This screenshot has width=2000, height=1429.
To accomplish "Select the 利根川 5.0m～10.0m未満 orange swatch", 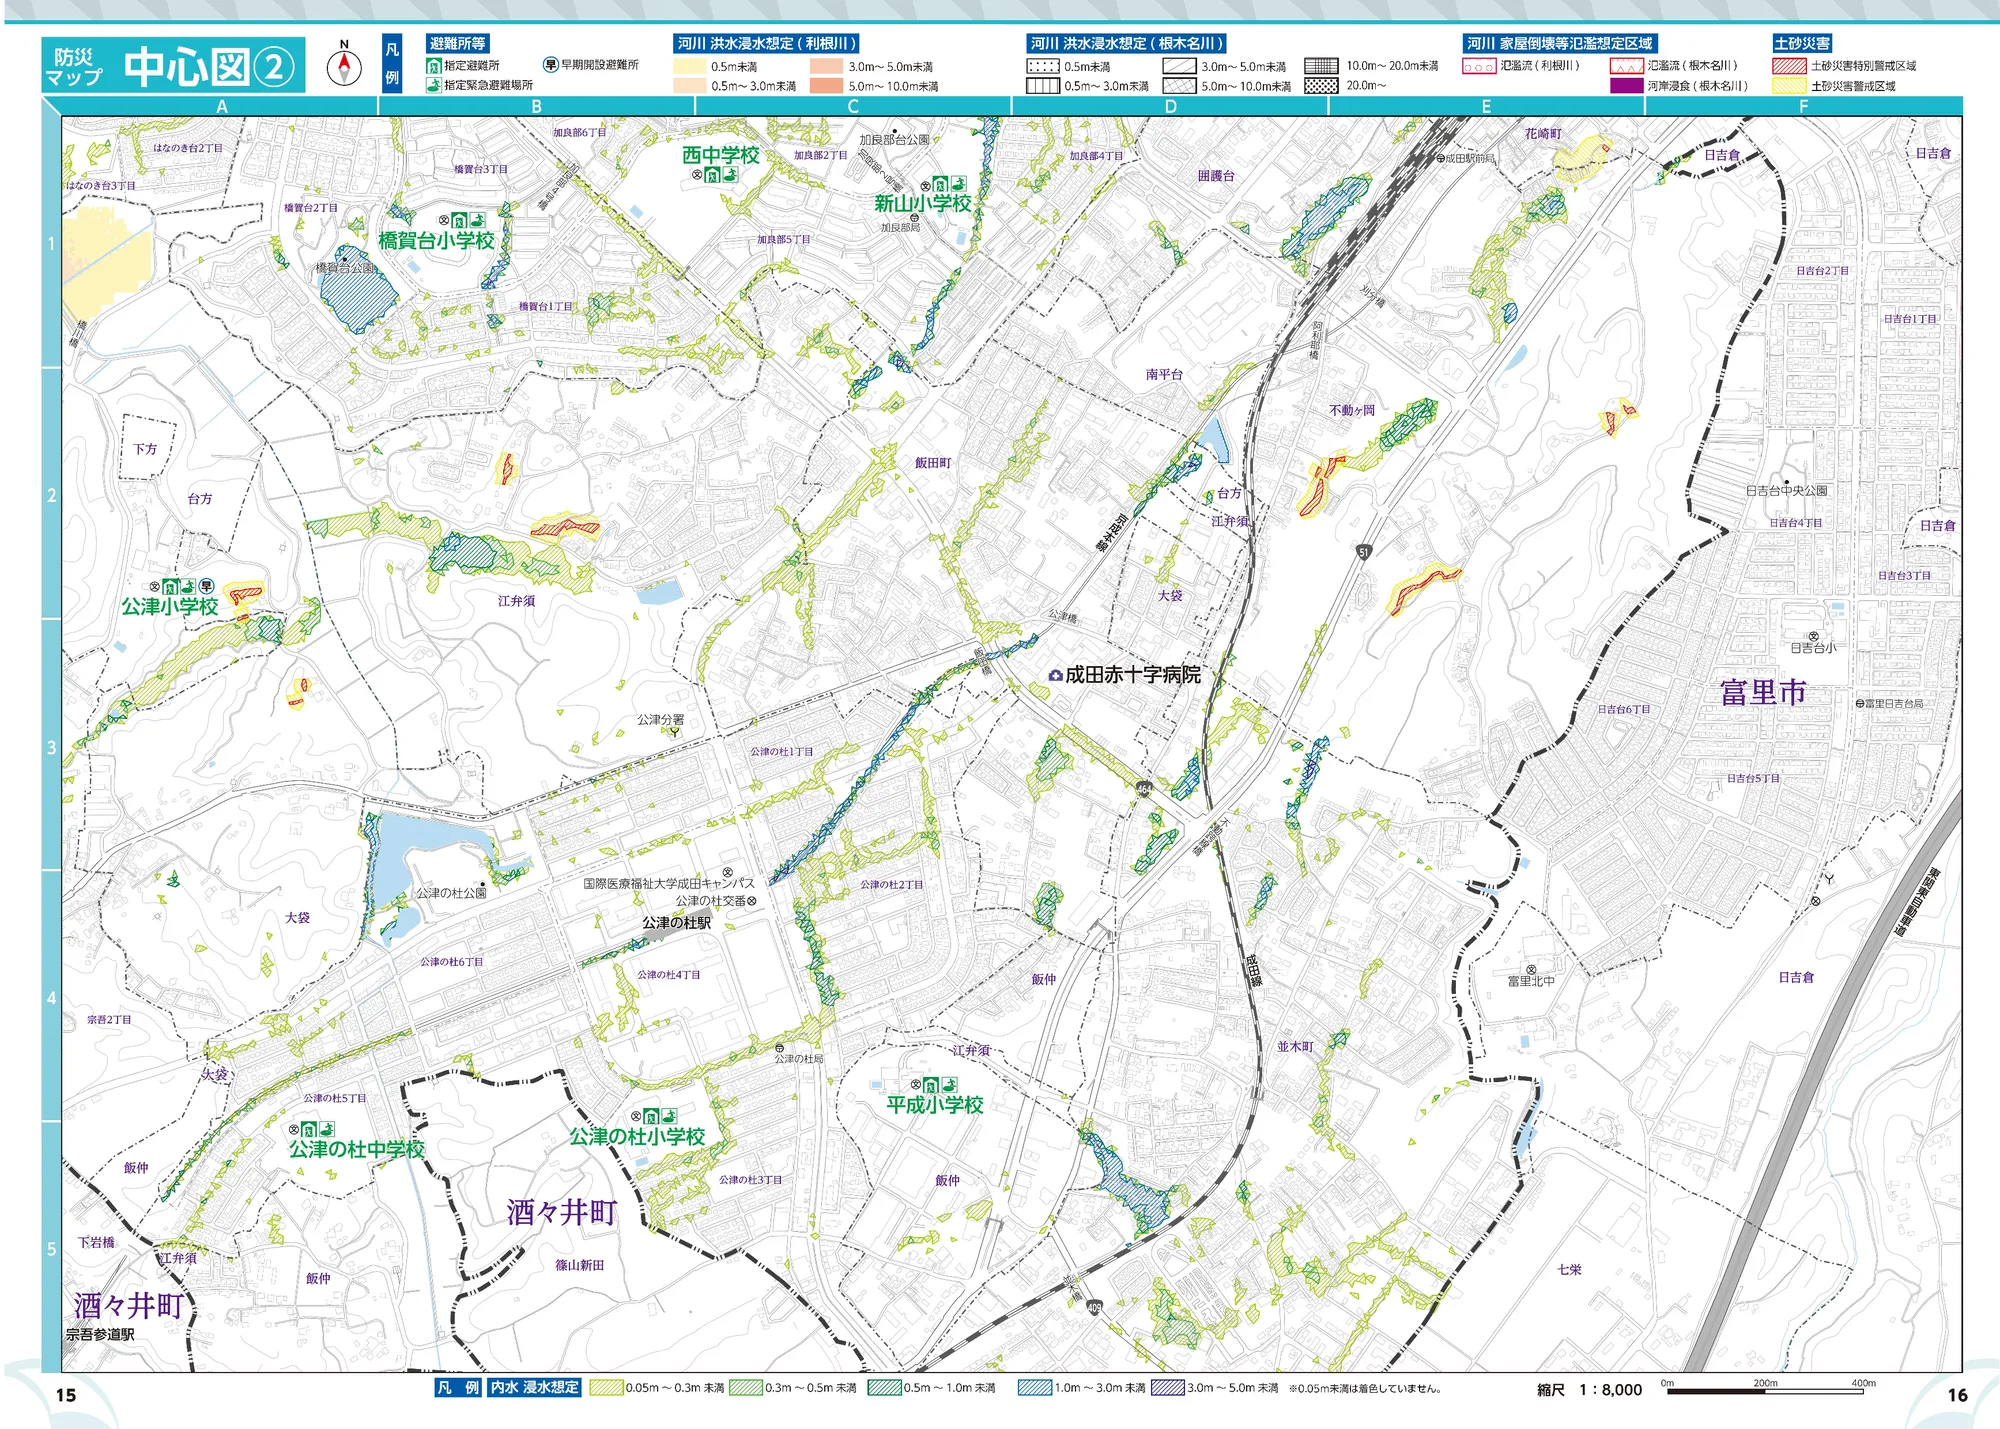I will (826, 86).
